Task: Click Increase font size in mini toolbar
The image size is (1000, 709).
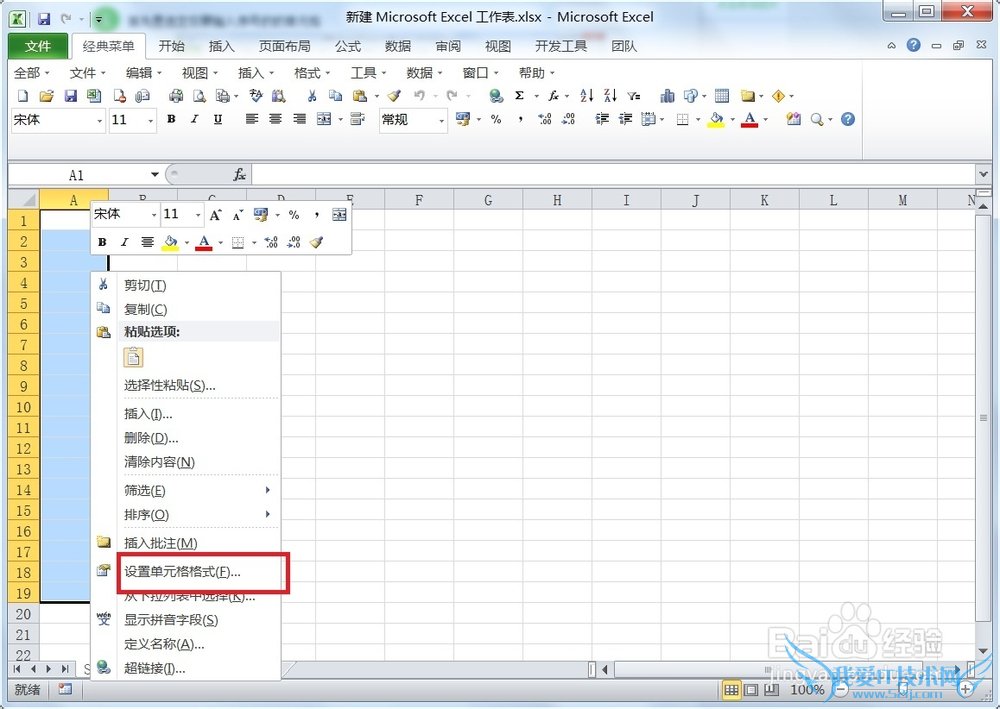Action: point(216,215)
